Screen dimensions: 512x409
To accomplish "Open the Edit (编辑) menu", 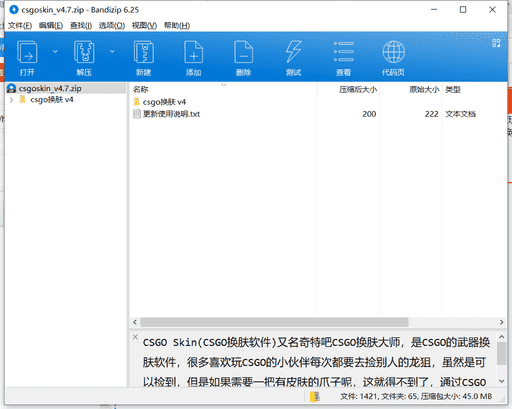I will (x=51, y=26).
